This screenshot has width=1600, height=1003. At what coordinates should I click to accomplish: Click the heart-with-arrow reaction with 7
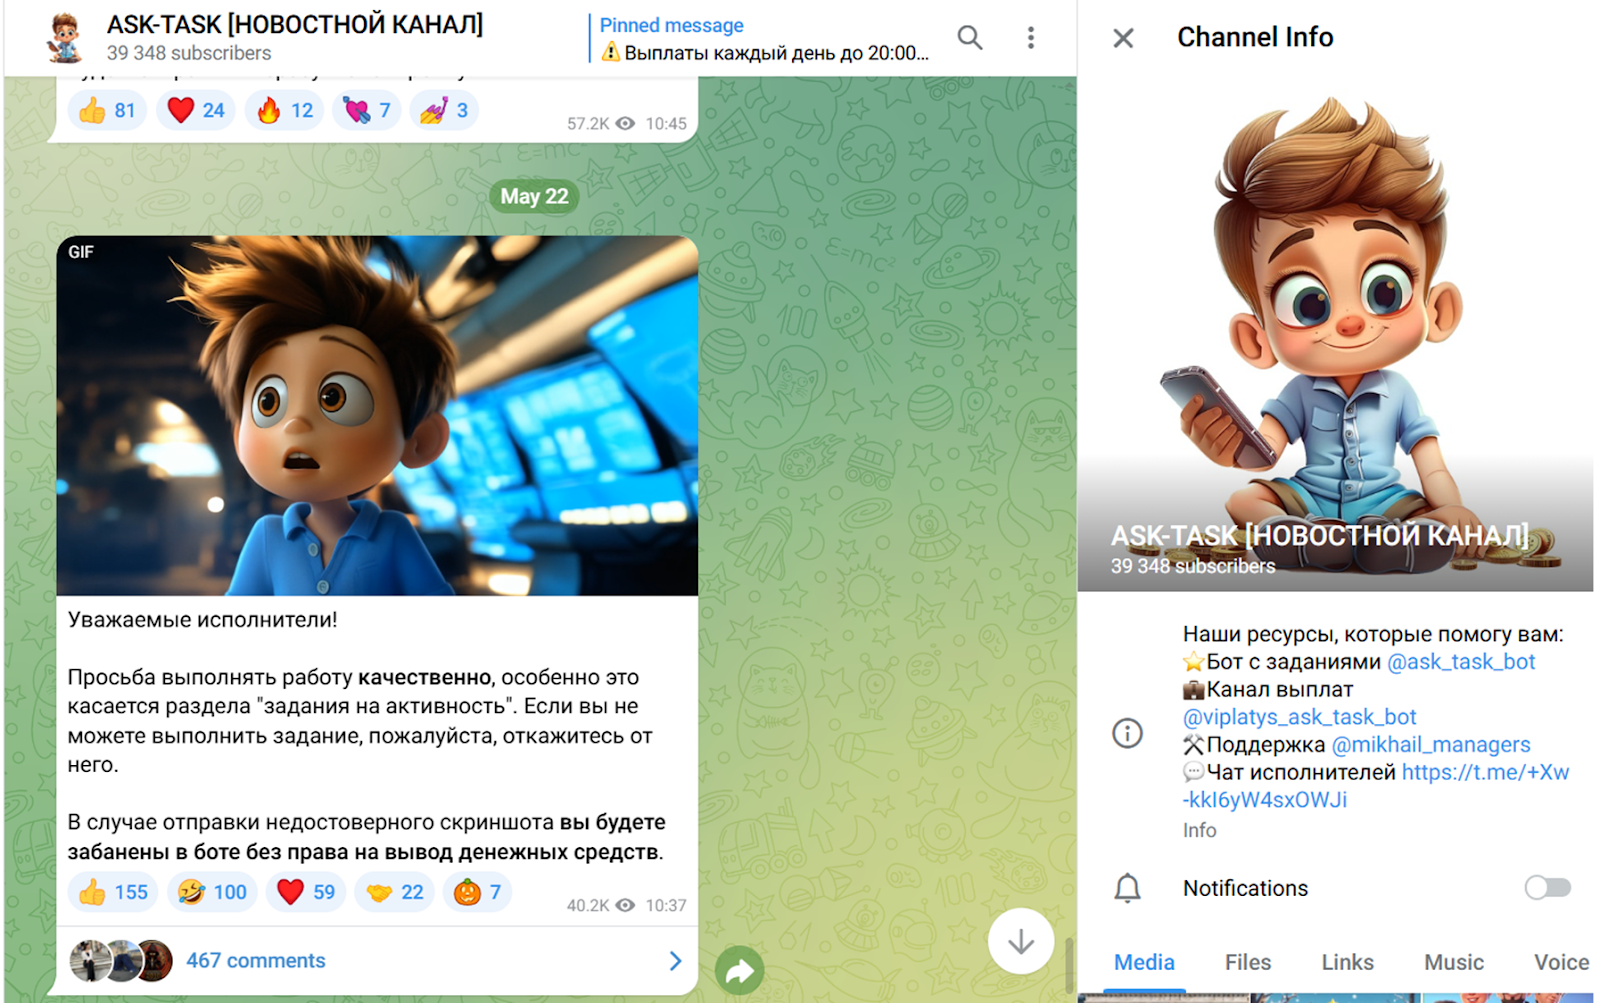[367, 110]
